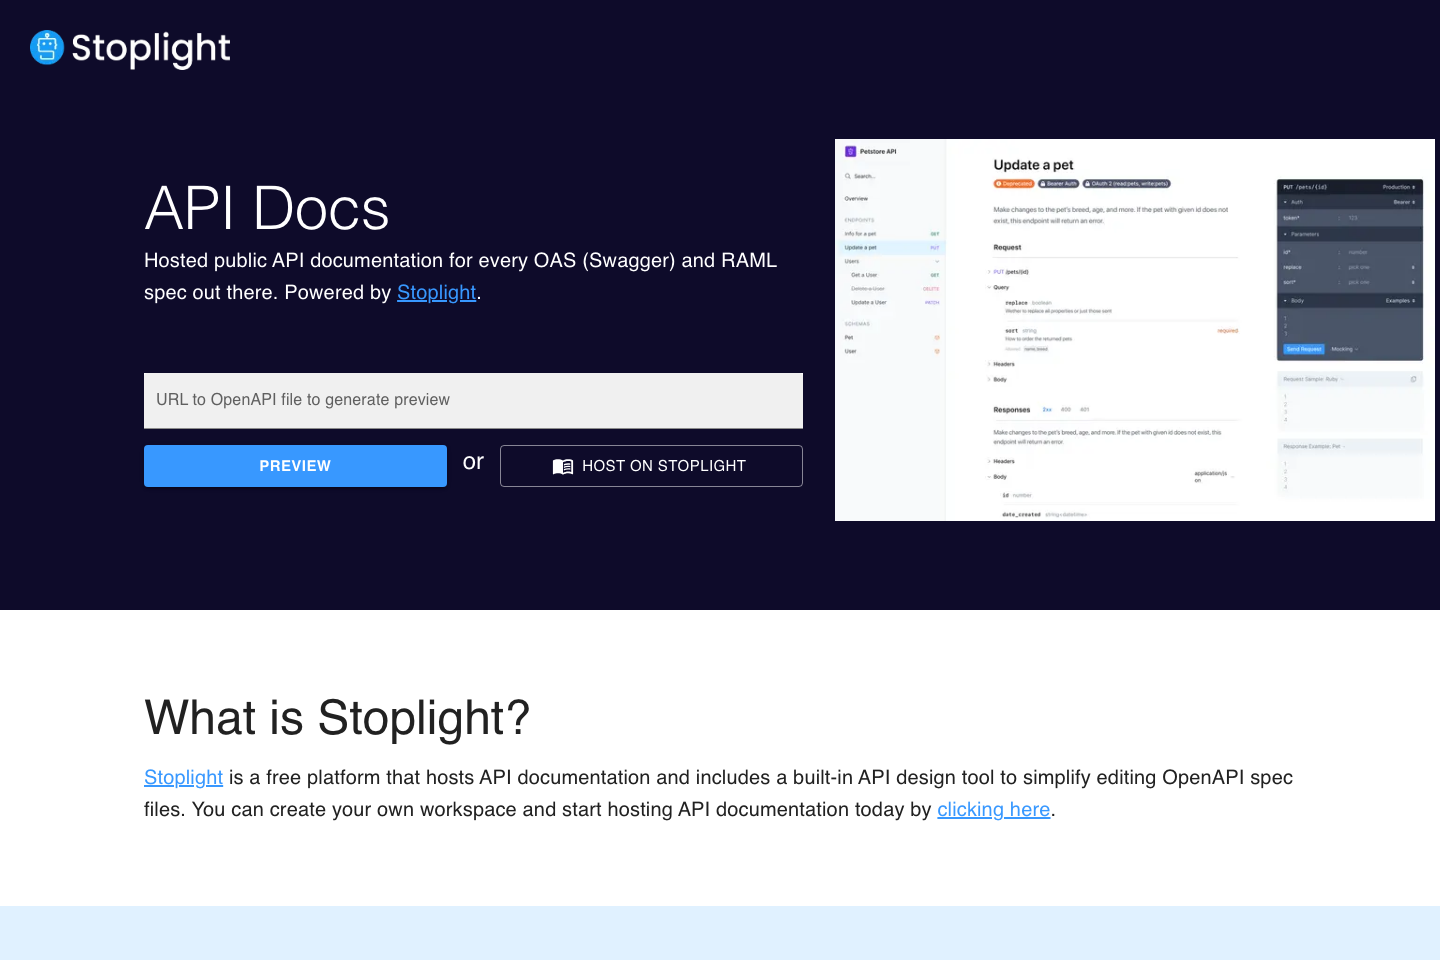Image resolution: width=1440 pixels, height=960 pixels.
Task: Click the search magnifier in the Petstore sidebar
Action: (848, 176)
